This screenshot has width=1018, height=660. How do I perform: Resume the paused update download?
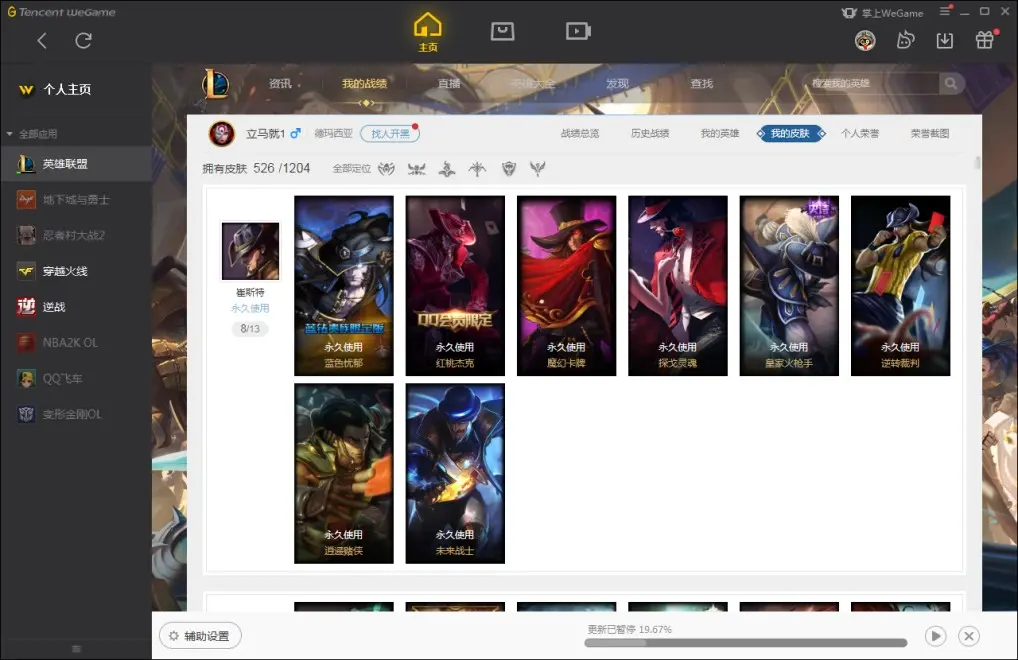coord(935,636)
